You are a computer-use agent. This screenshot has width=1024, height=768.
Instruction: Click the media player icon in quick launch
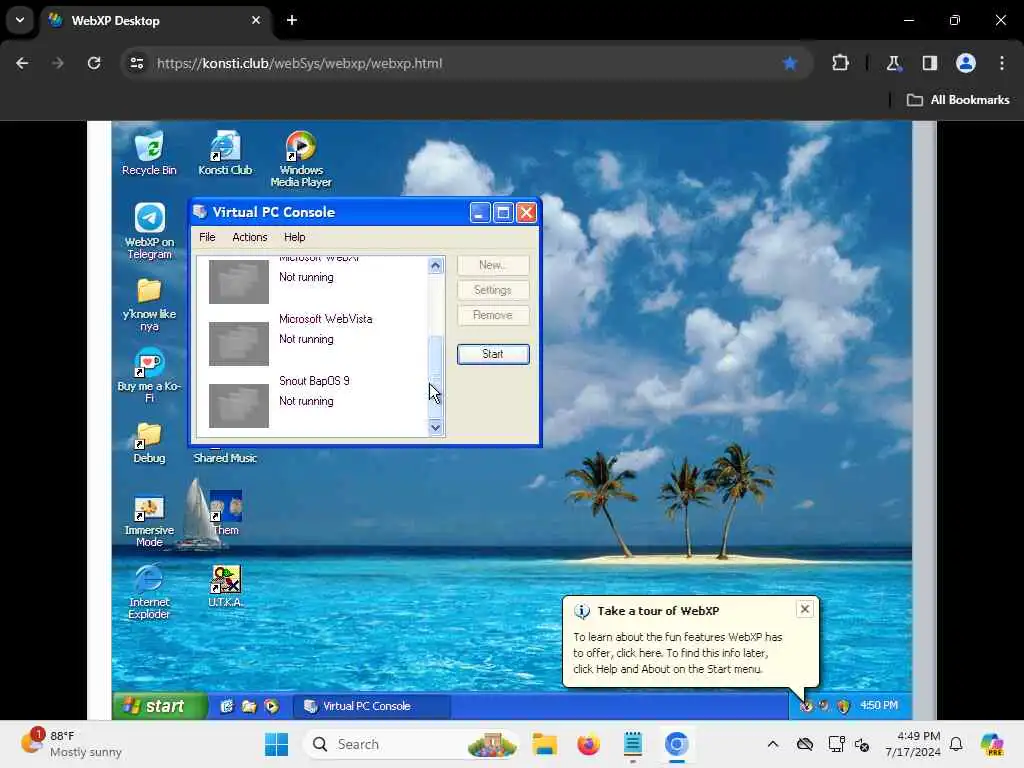coord(272,706)
